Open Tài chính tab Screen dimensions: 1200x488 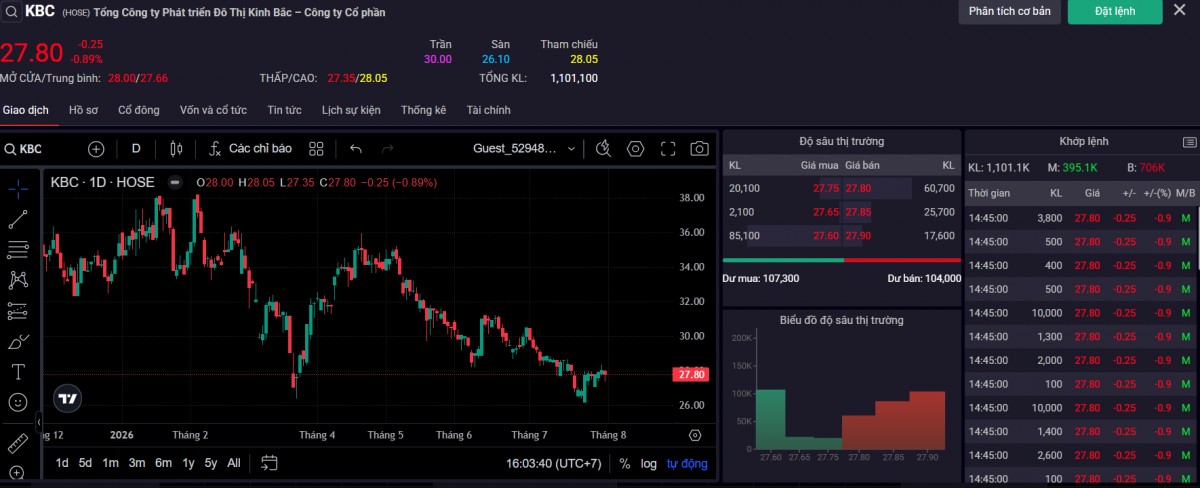(x=488, y=110)
